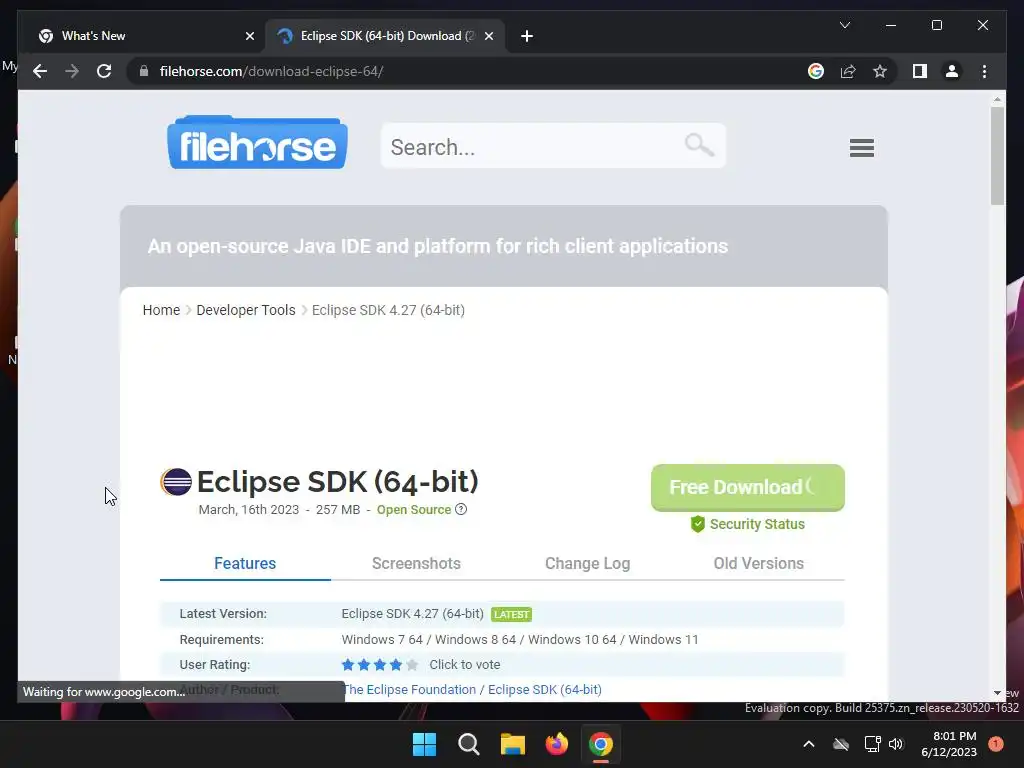The image size is (1024, 768).
Task: Open Chrome's three-dot menu
Action: pos(984,71)
